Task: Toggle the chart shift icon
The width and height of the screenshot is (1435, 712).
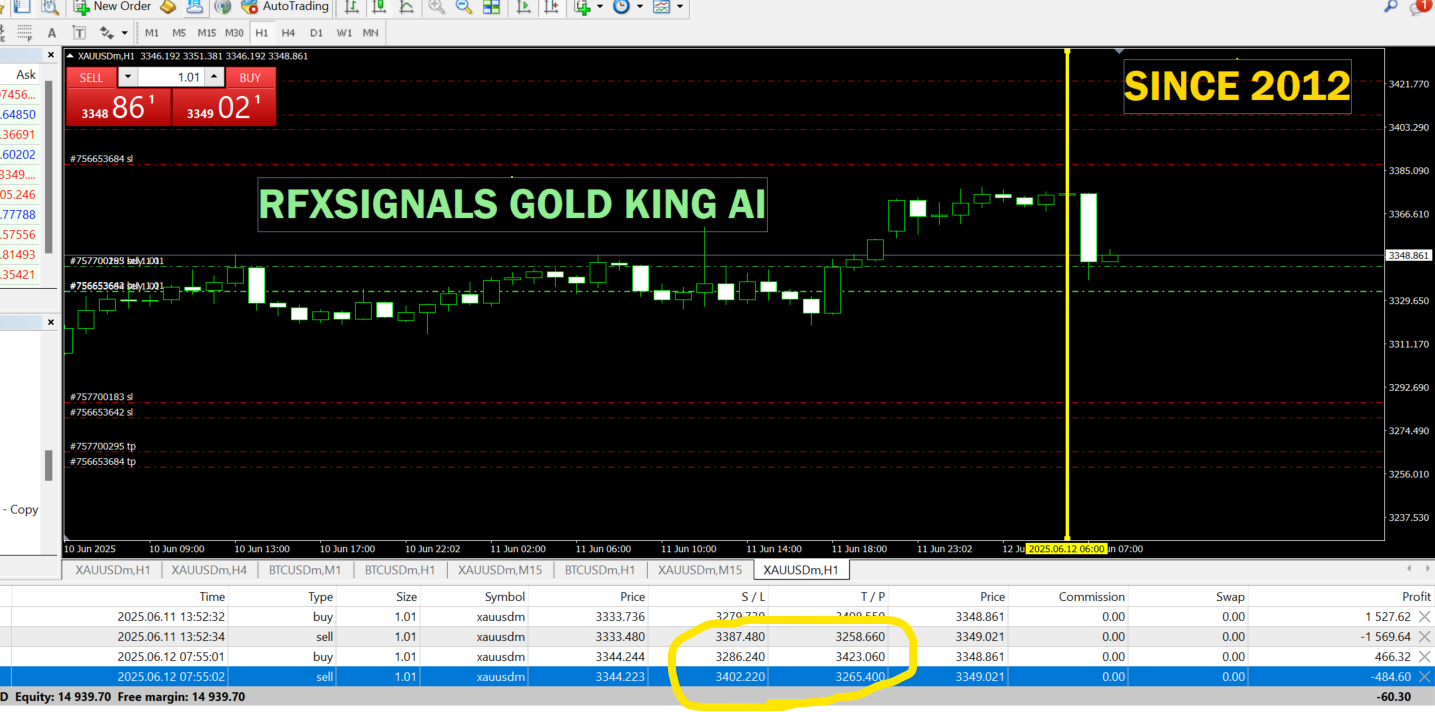Action: pos(552,7)
